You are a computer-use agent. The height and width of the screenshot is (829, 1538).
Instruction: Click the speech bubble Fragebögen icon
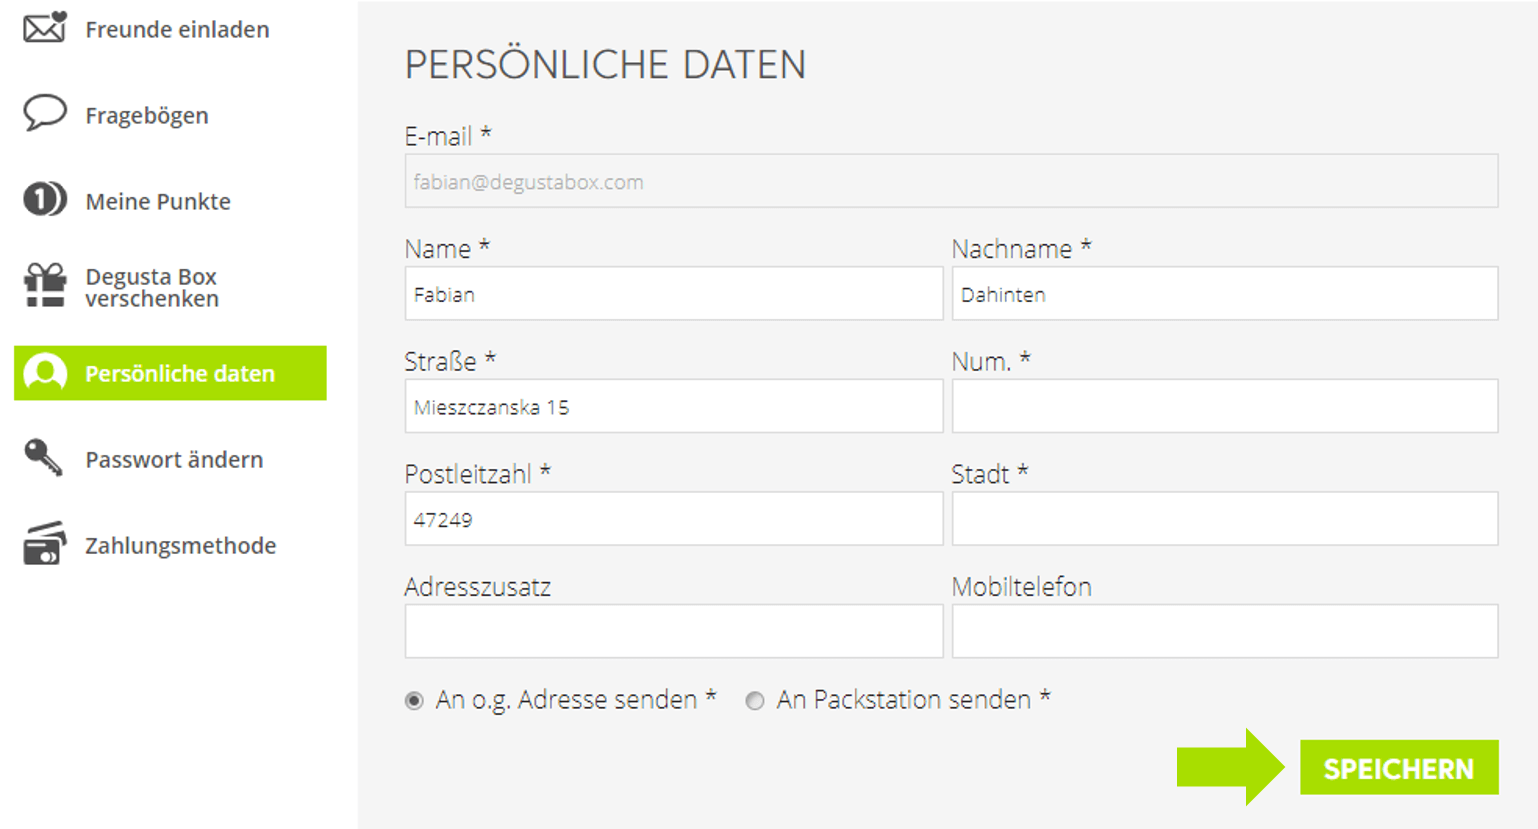coord(45,113)
